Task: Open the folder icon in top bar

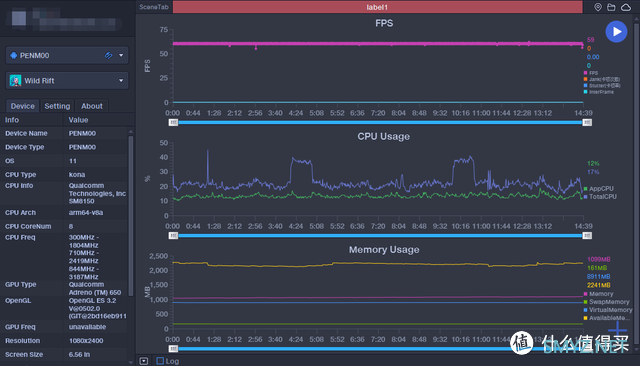Action: (x=611, y=7)
